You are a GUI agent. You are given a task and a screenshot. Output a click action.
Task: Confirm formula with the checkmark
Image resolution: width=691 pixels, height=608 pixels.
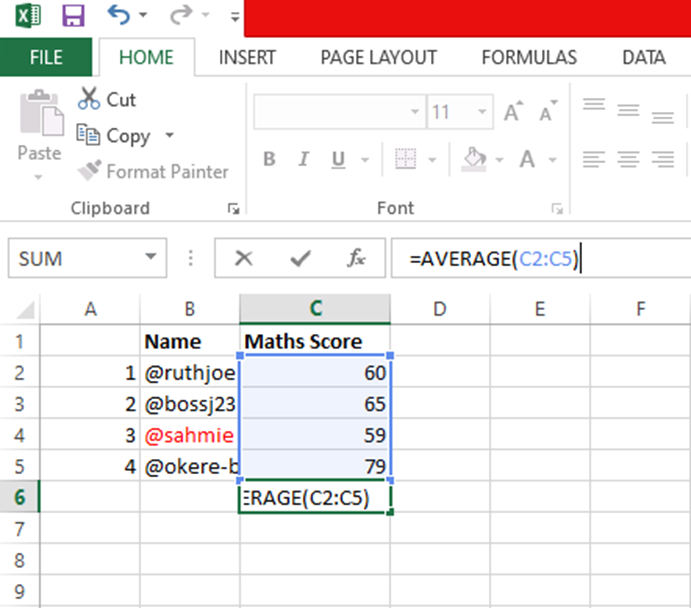tap(301, 258)
